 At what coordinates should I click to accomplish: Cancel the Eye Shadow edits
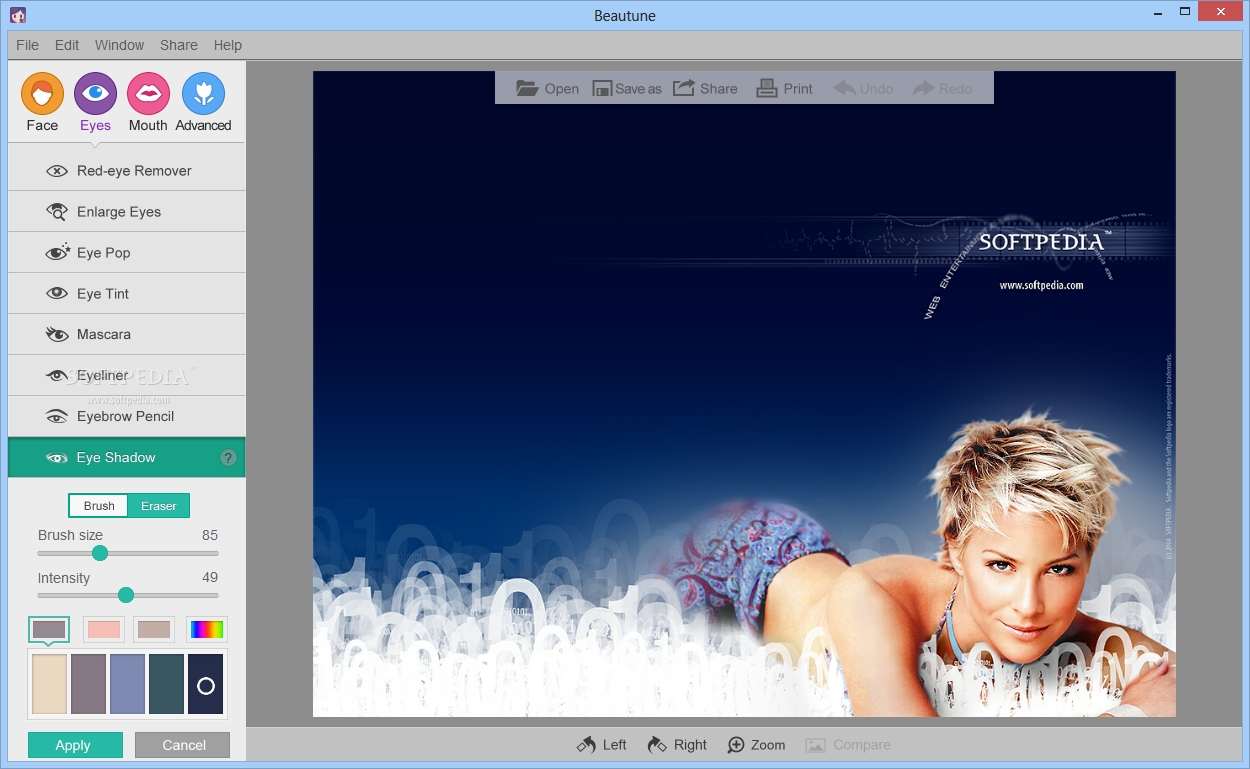pyautogui.click(x=182, y=745)
